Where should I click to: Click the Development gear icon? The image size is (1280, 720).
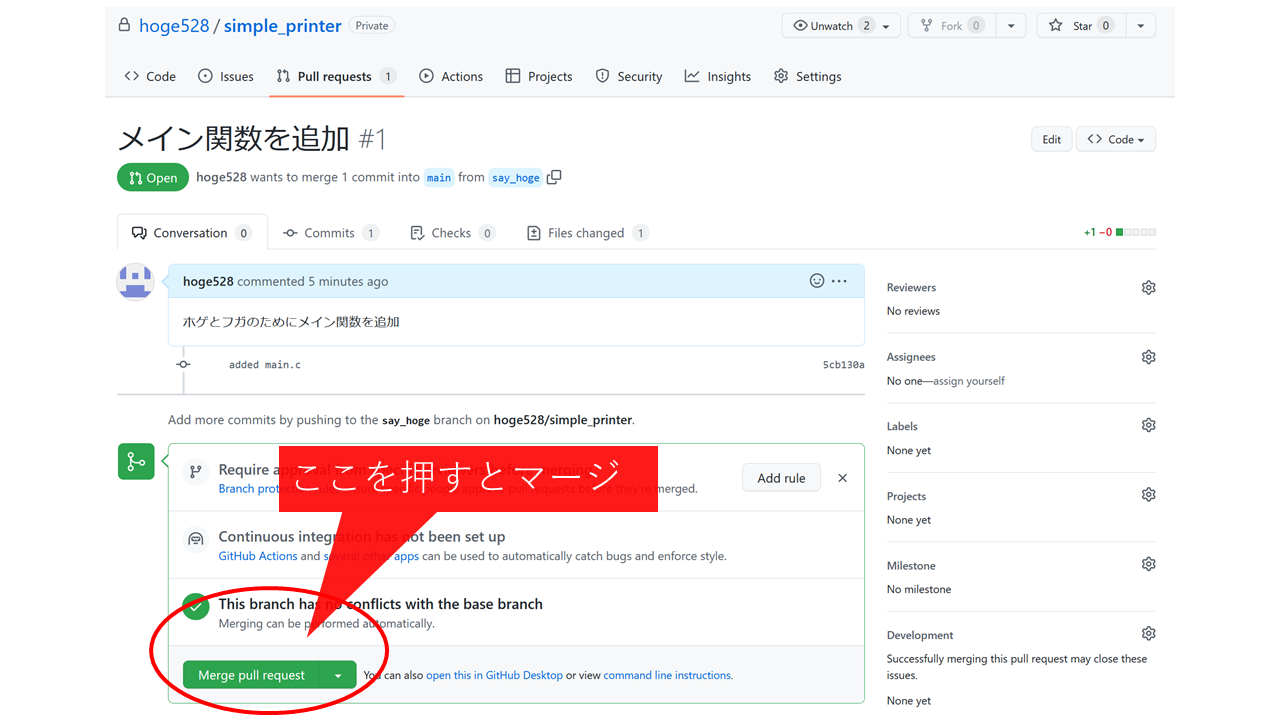(x=1148, y=634)
